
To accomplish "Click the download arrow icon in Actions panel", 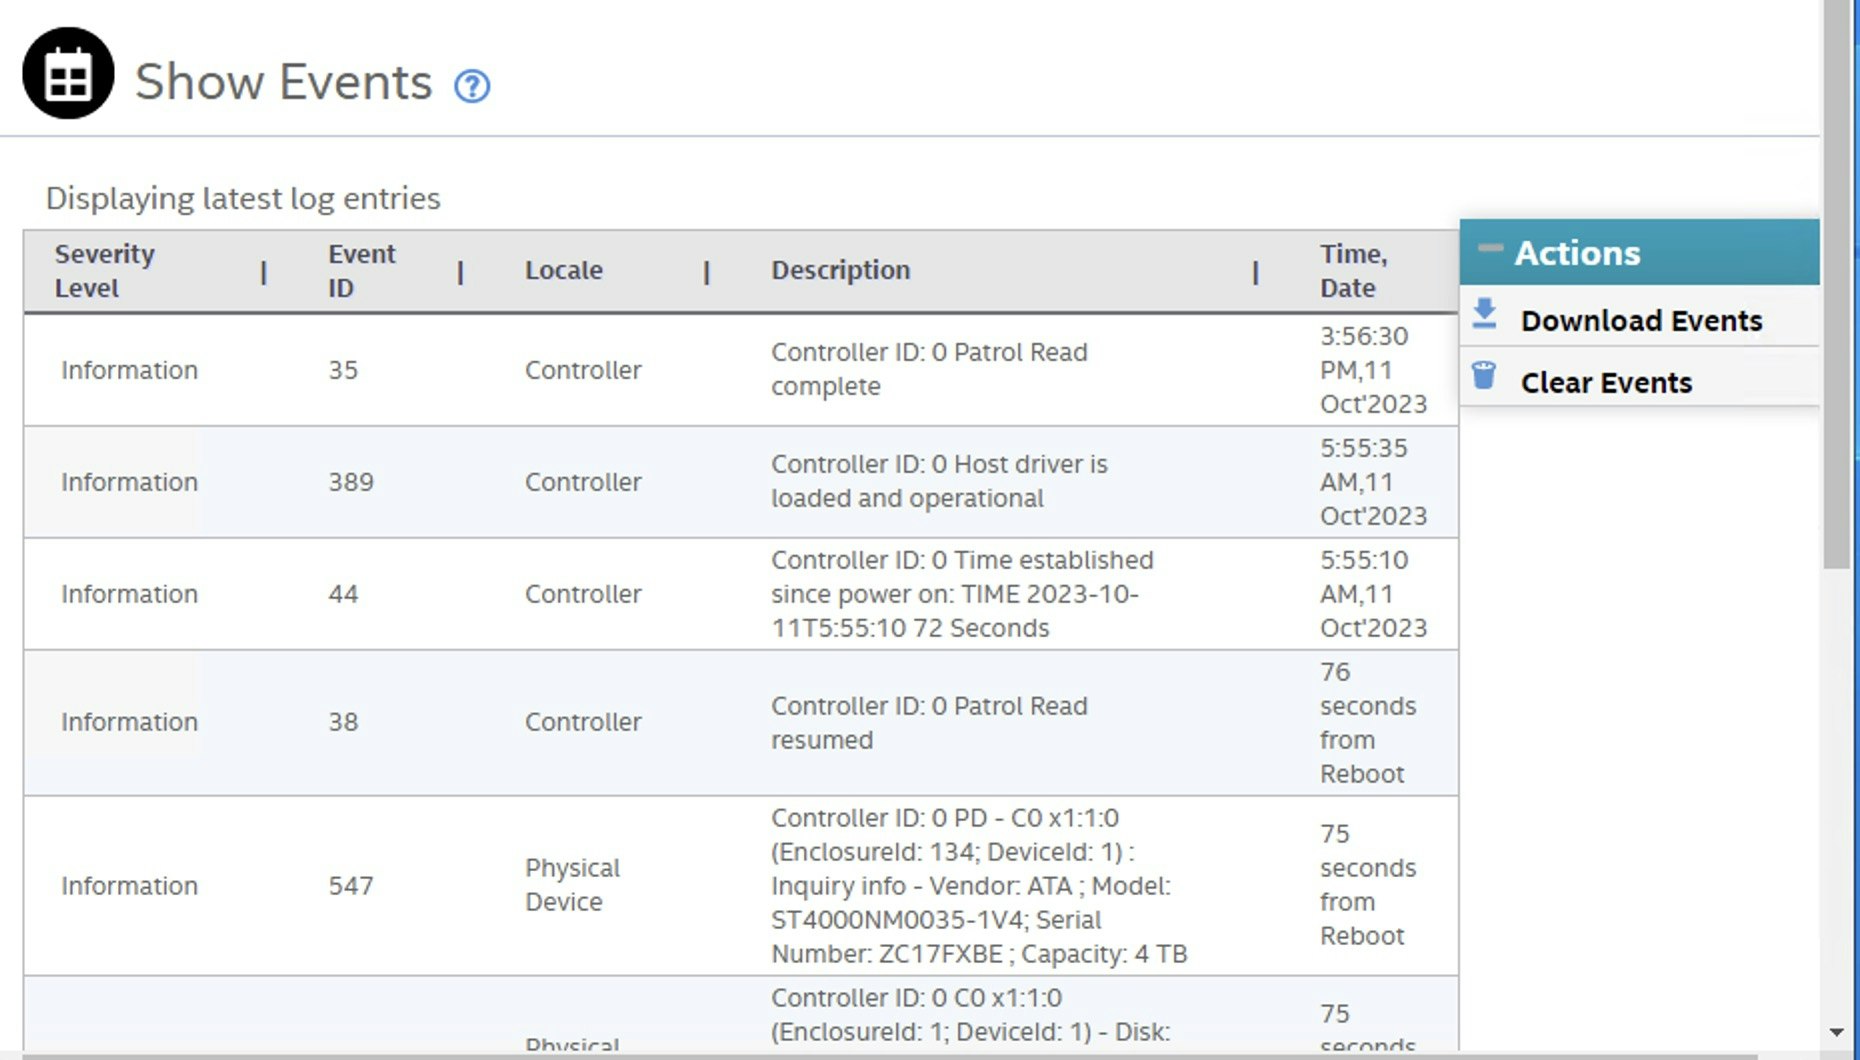I will [x=1486, y=315].
